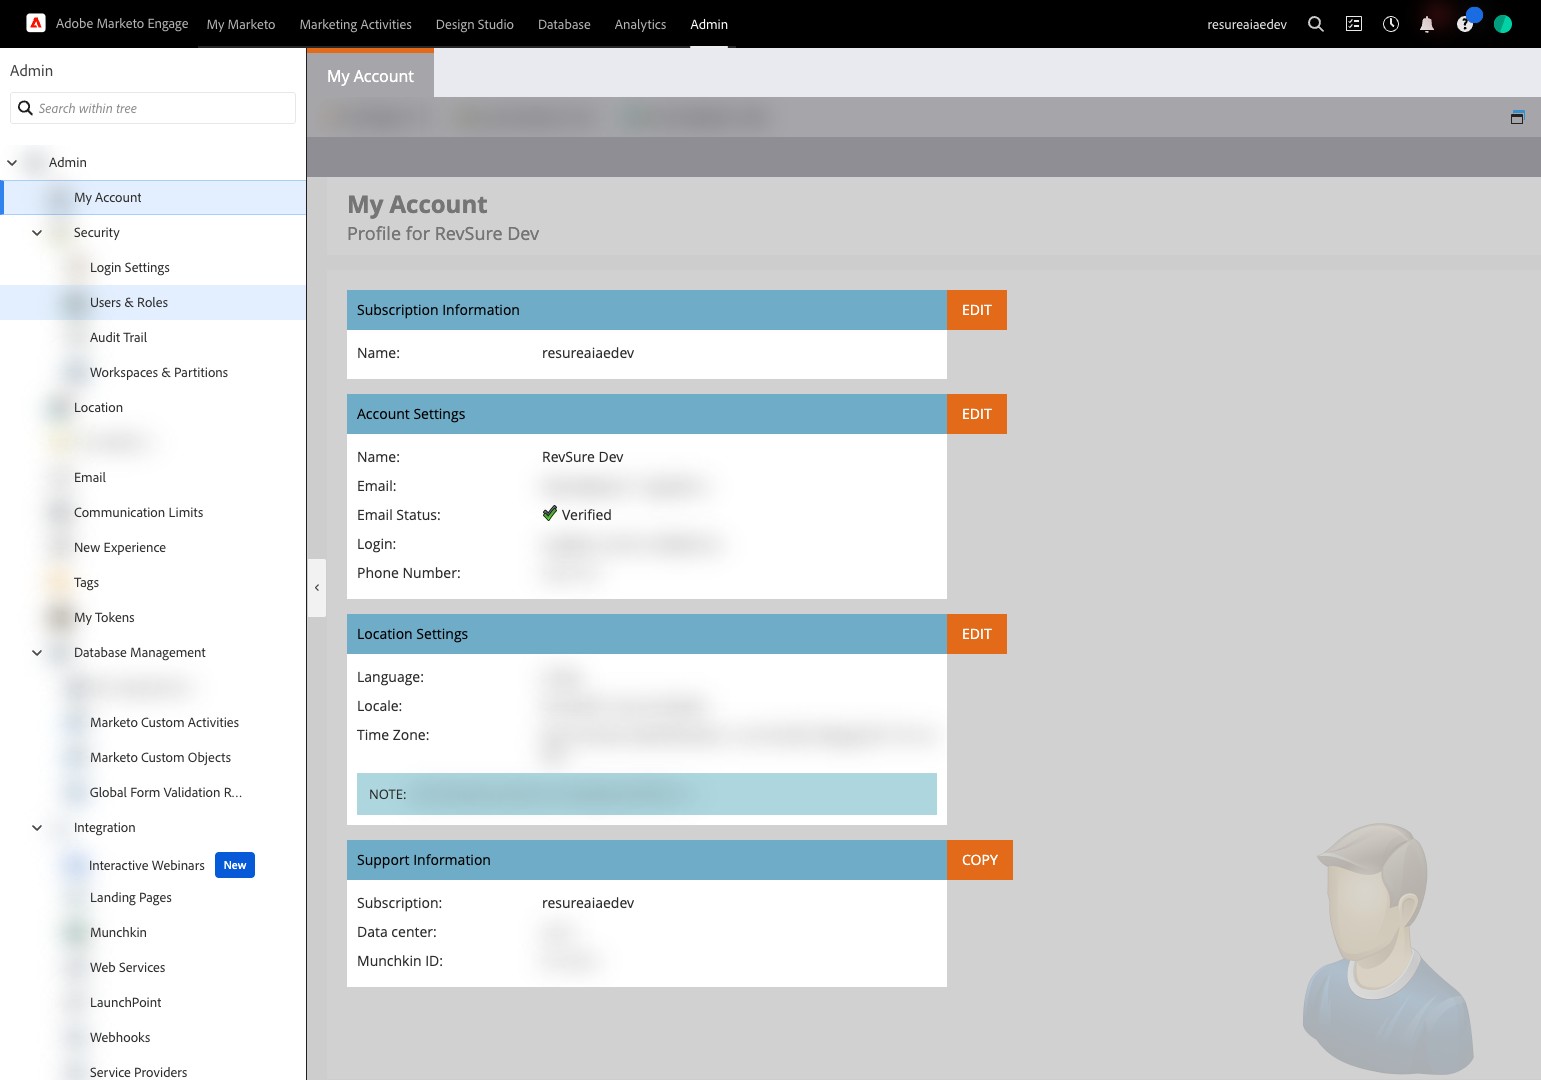Open Web Services
The image size is (1541, 1080).
coord(127,967)
